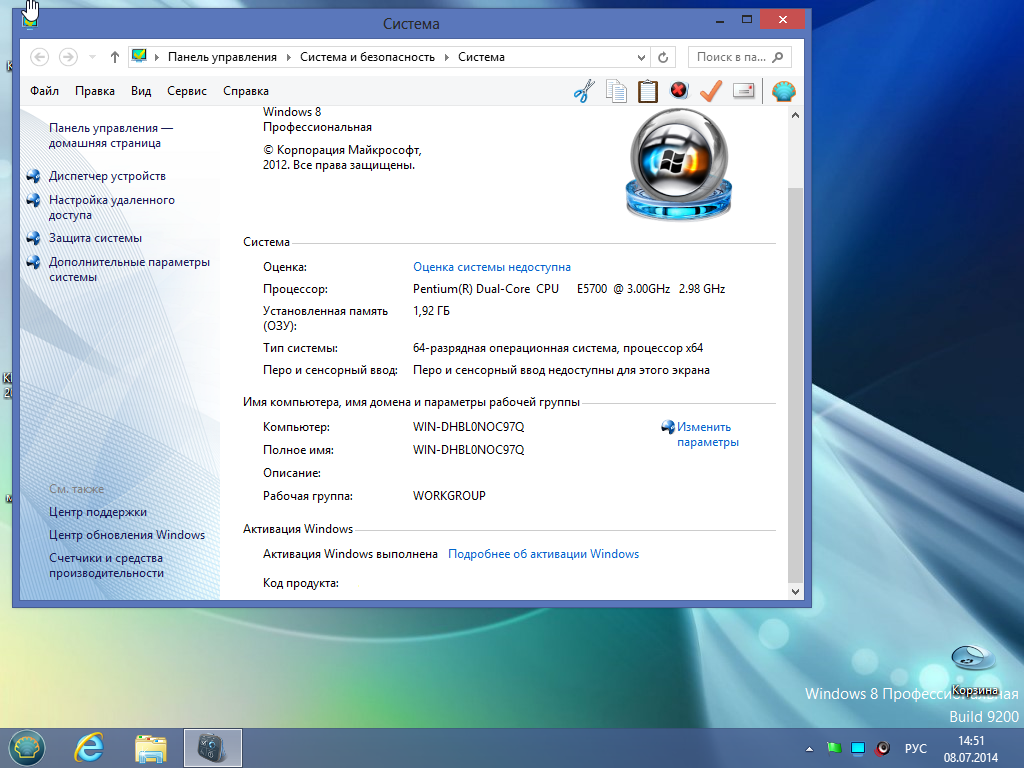Open the Корзина recycle bin on the desktop
The width and height of the screenshot is (1024, 768).
[x=974, y=670]
